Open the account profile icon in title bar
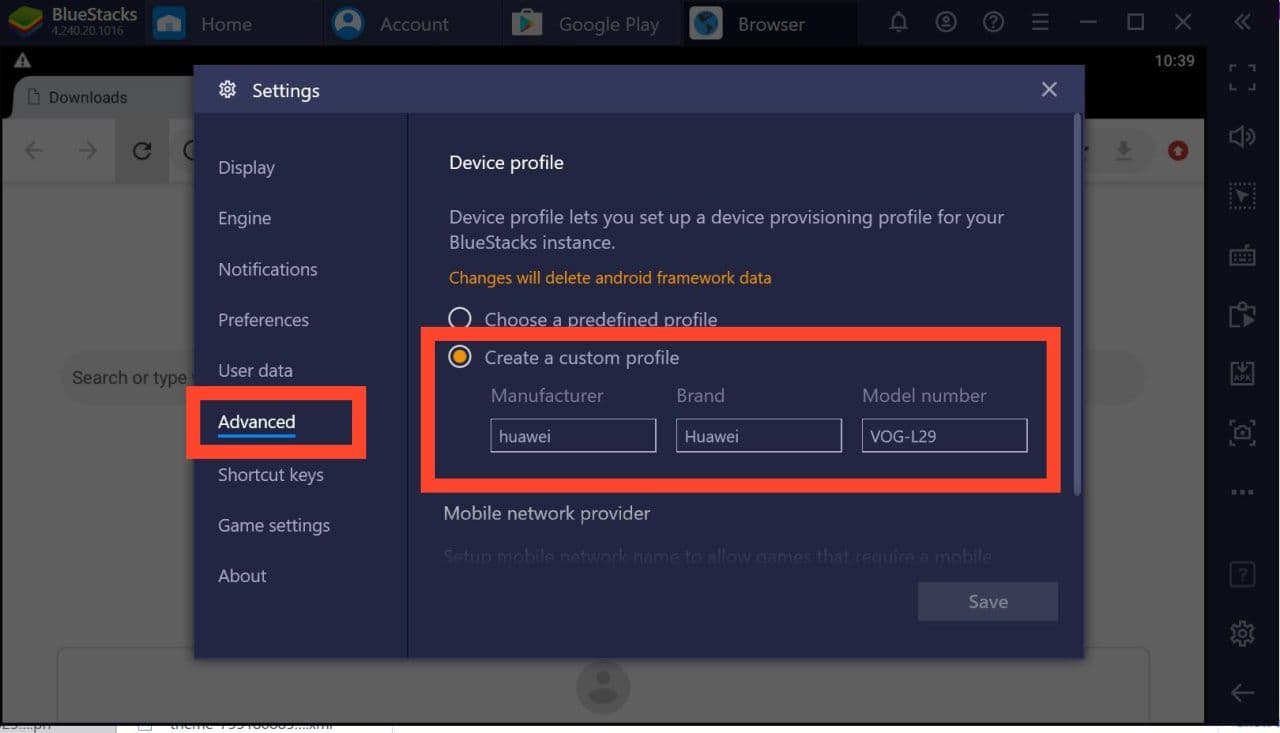 pyautogui.click(x=945, y=22)
